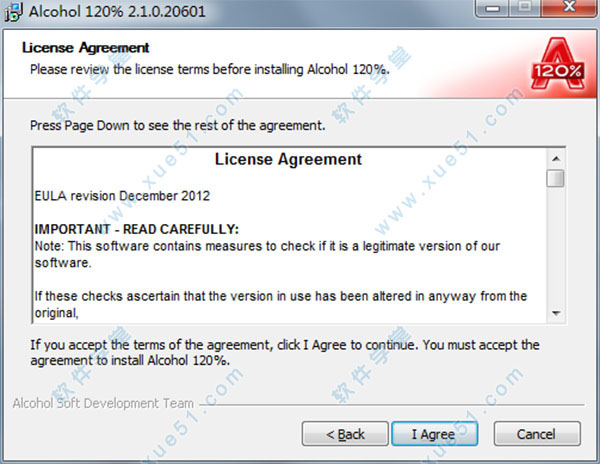Click the bold 'IMPORTANT - READ CAREFULLY' text
The height and width of the screenshot is (464, 600).
pyautogui.click(x=137, y=229)
